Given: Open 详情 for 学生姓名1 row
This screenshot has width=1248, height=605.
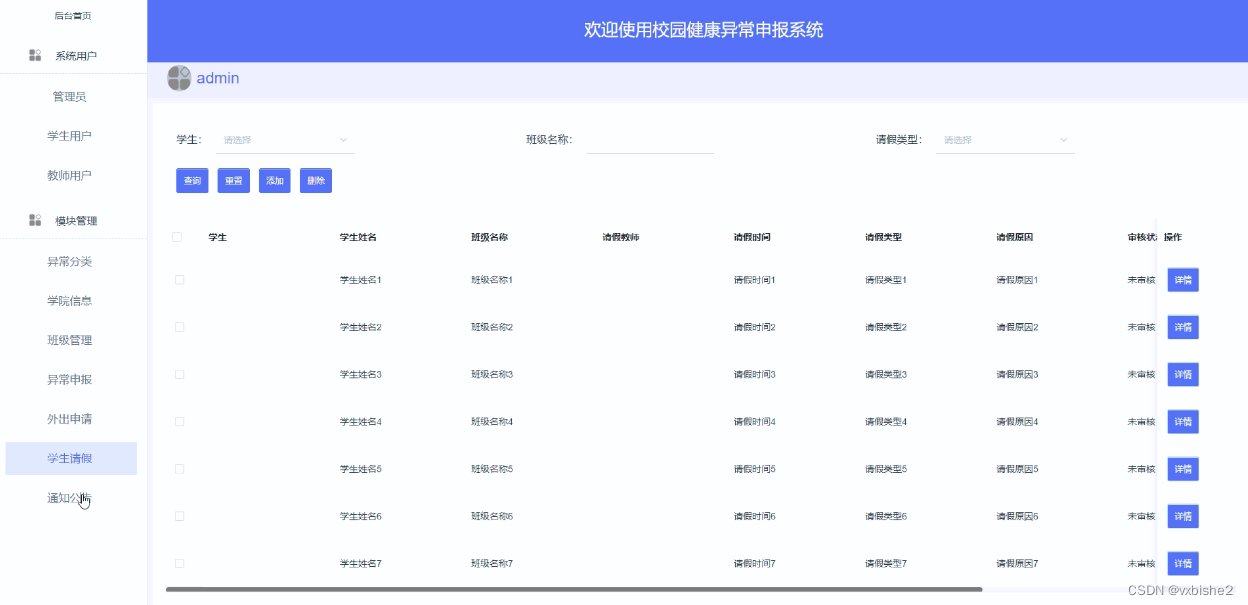Looking at the screenshot, I should coord(1183,280).
